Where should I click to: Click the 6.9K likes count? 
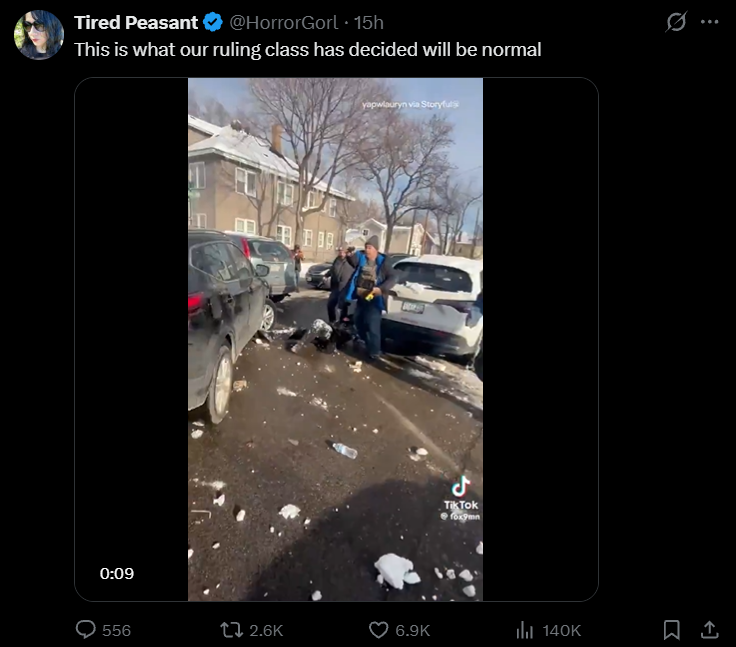click(x=413, y=630)
